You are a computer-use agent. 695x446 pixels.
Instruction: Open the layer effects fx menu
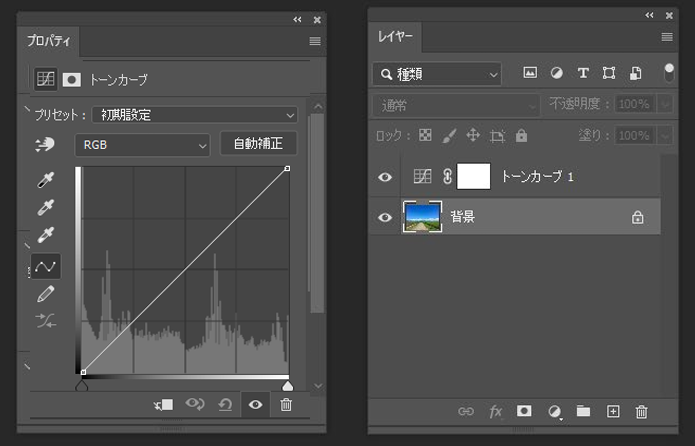coord(495,411)
